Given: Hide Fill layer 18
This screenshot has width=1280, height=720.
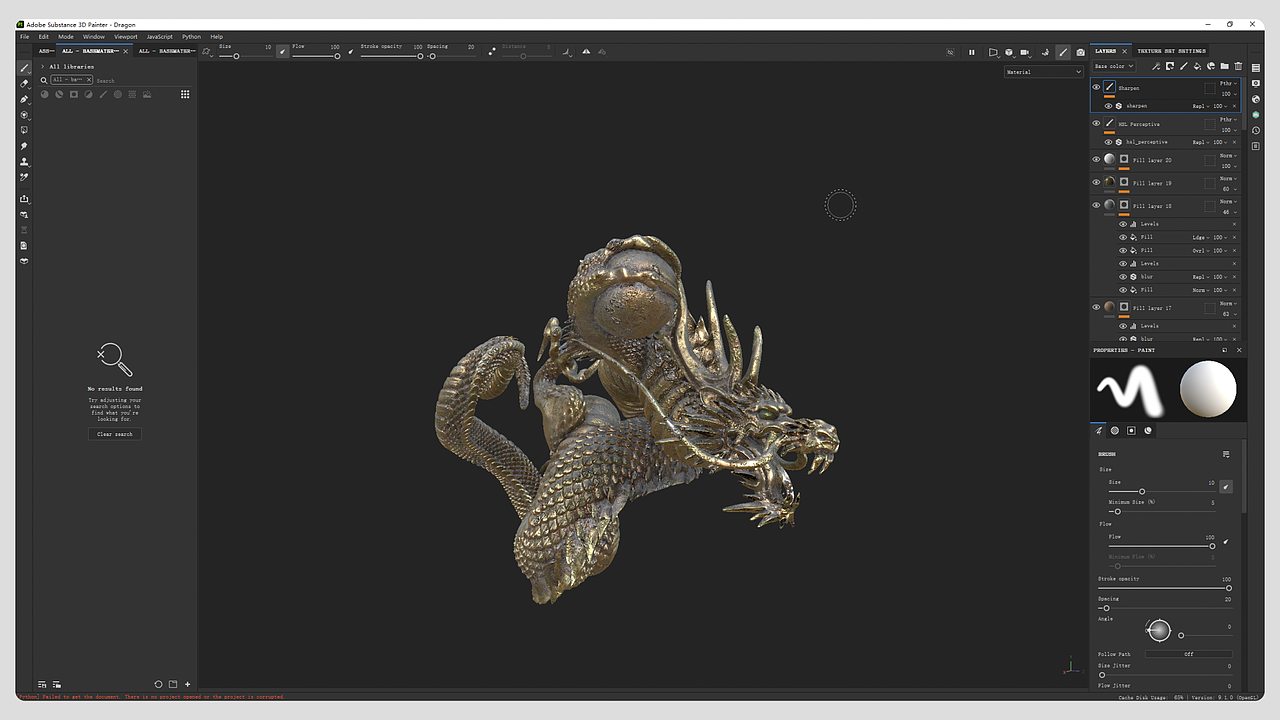Looking at the screenshot, I should tap(1096, 206).
